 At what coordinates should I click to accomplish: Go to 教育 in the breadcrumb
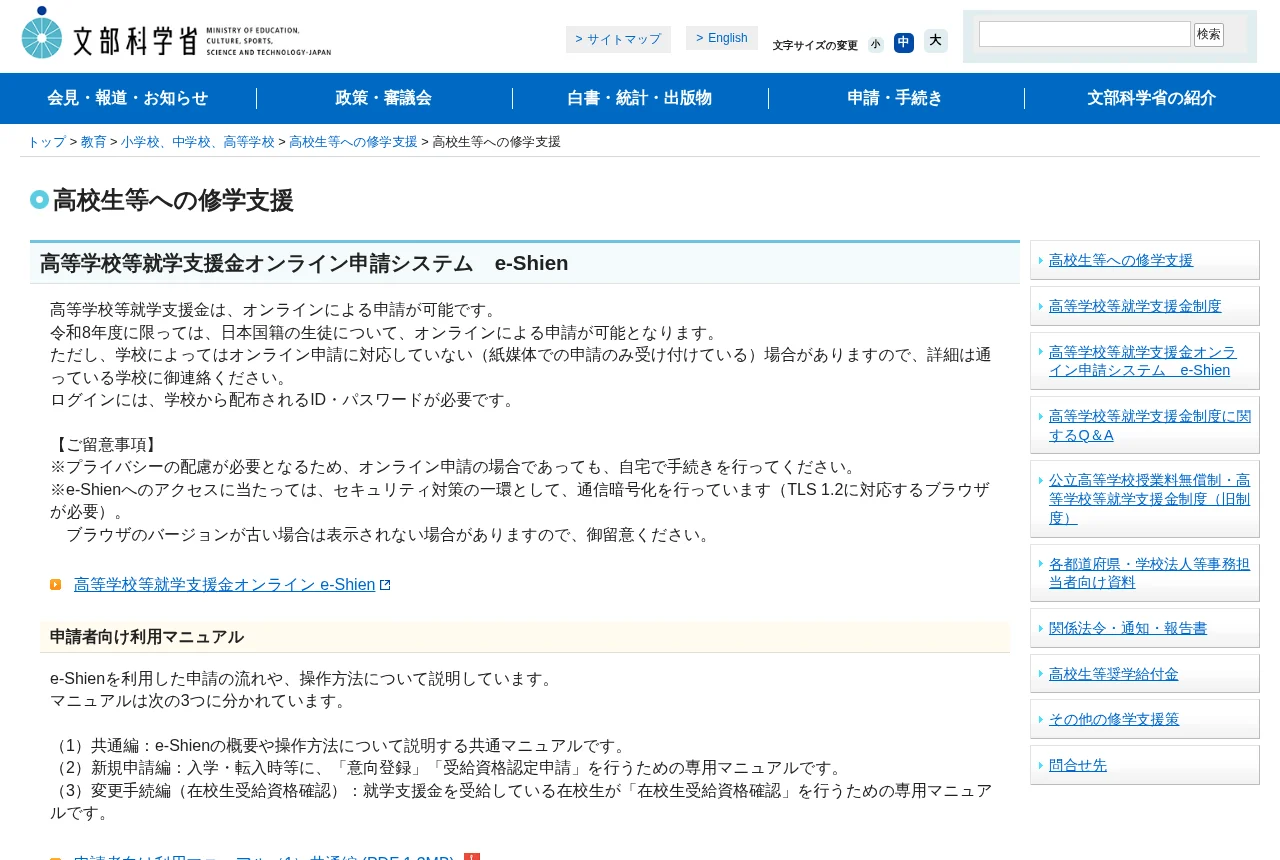[x=94, y=142]
